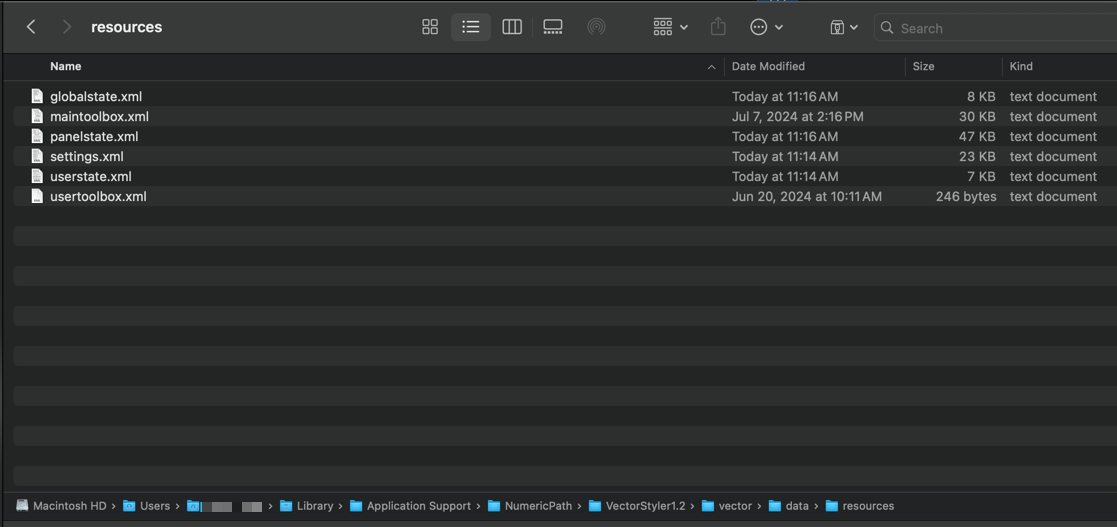Click the Share button in toolbar
The width and height of the screenshot is (1117, 527).
point(718,27)
